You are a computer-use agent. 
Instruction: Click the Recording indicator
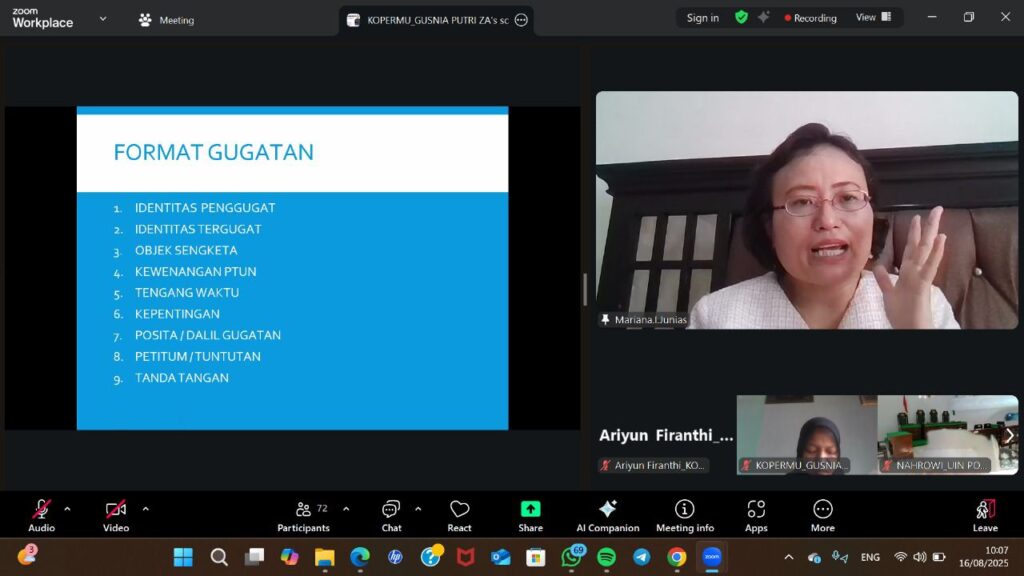[810, 18]
